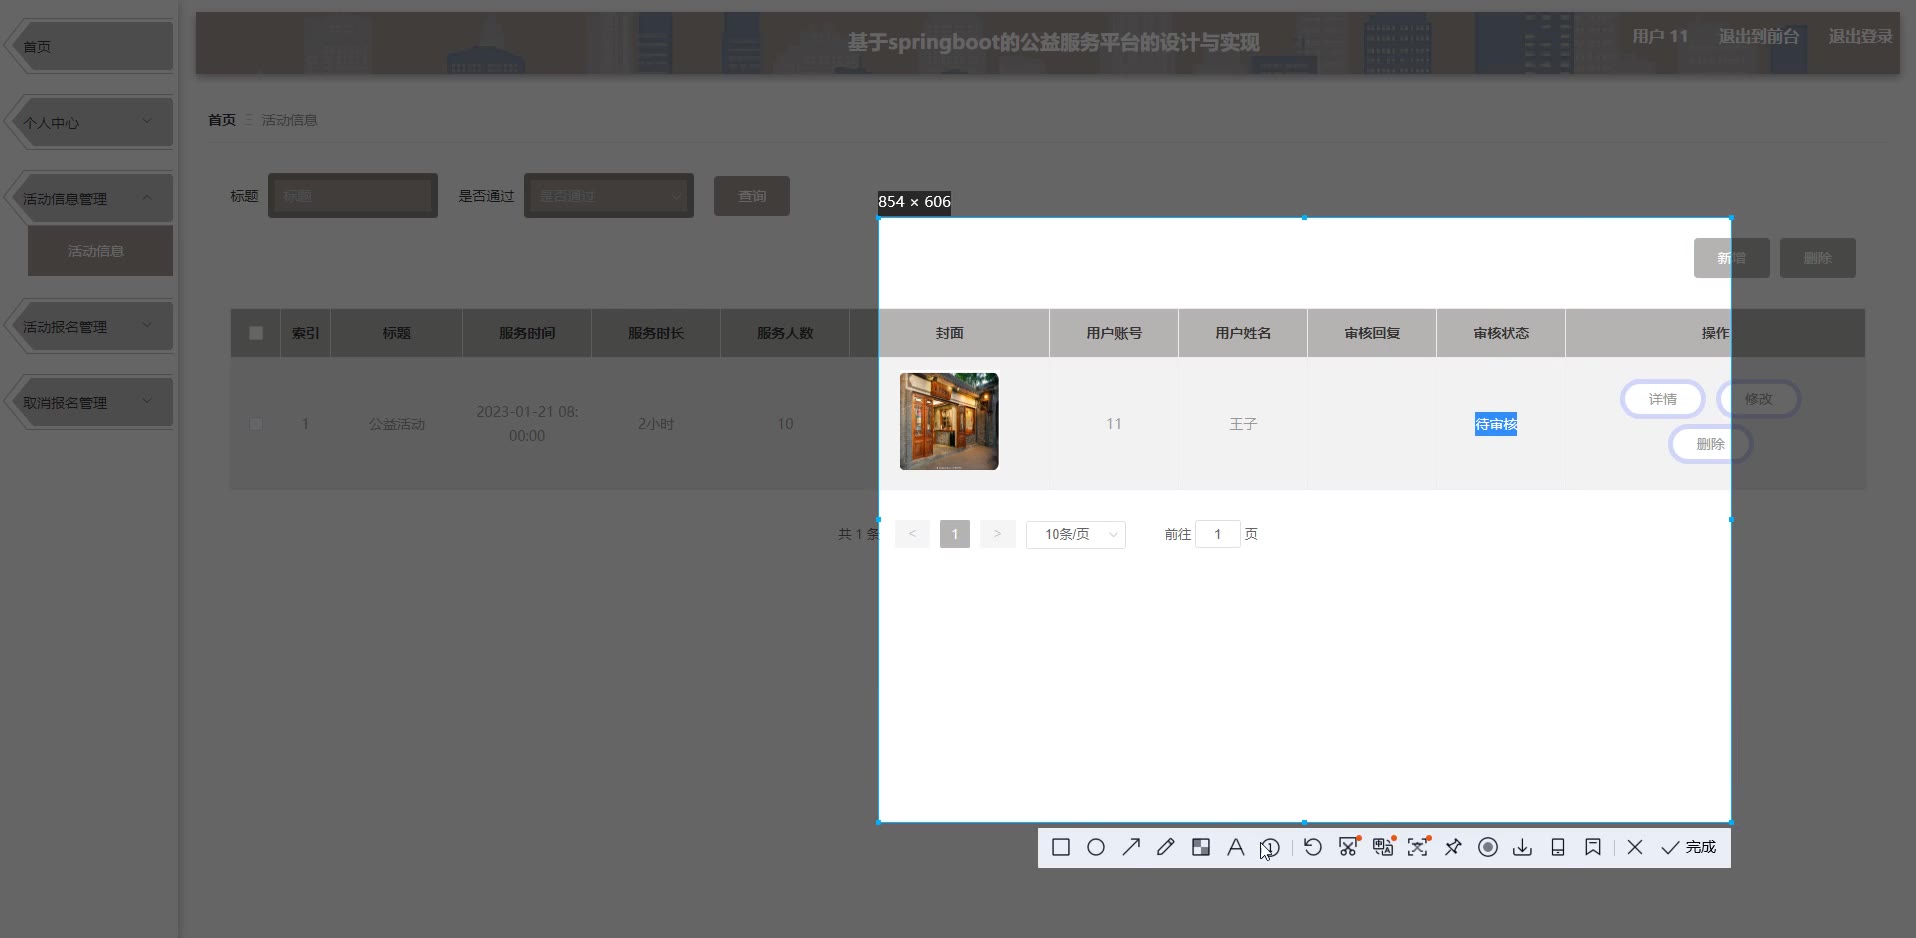Open the activity cover image thumbnail
This screenshot has height=938, width=1916.
pos(949,421)
